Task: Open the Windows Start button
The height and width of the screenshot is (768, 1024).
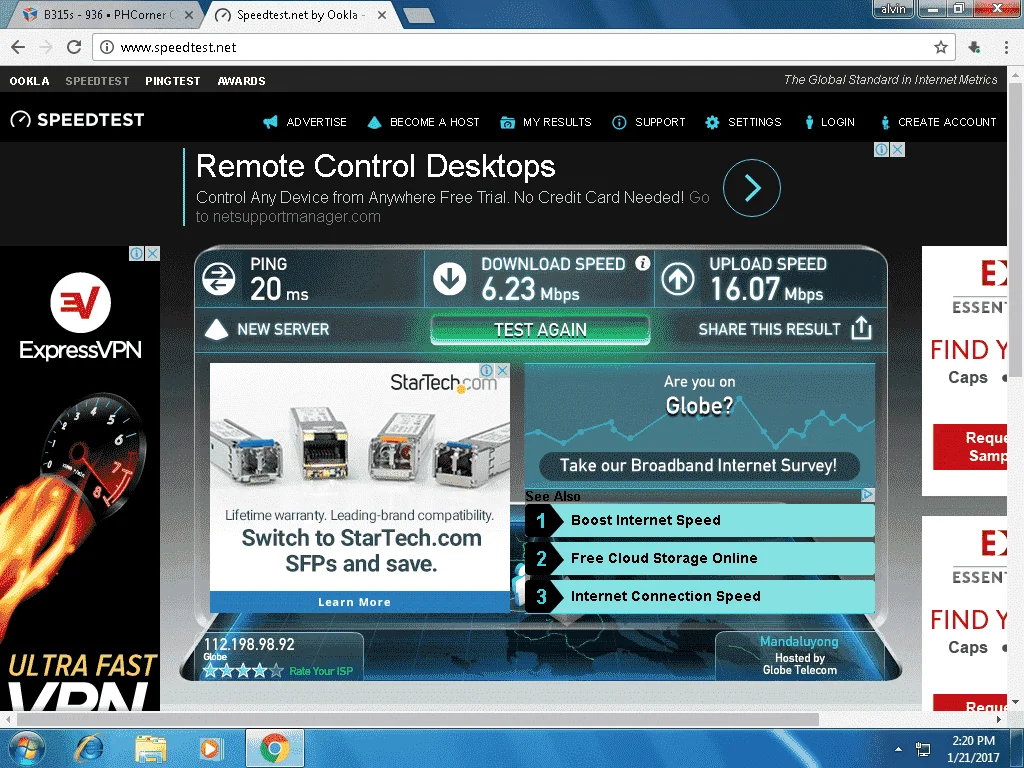Action: coord(26,748)
